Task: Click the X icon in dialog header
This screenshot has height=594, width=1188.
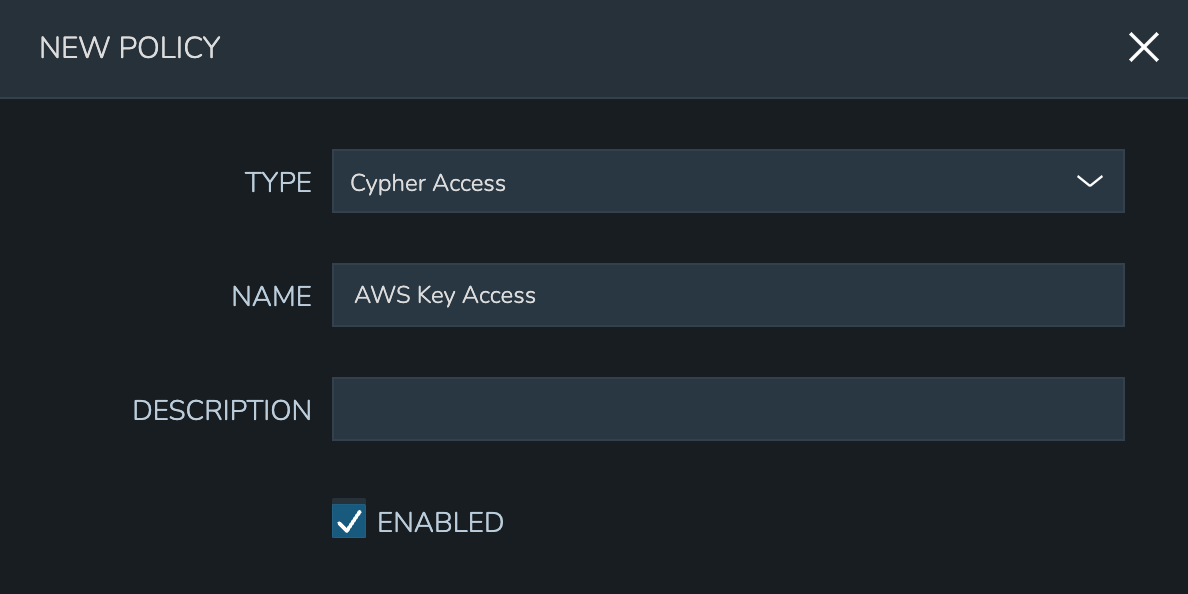Action: tap(1143, 47)
